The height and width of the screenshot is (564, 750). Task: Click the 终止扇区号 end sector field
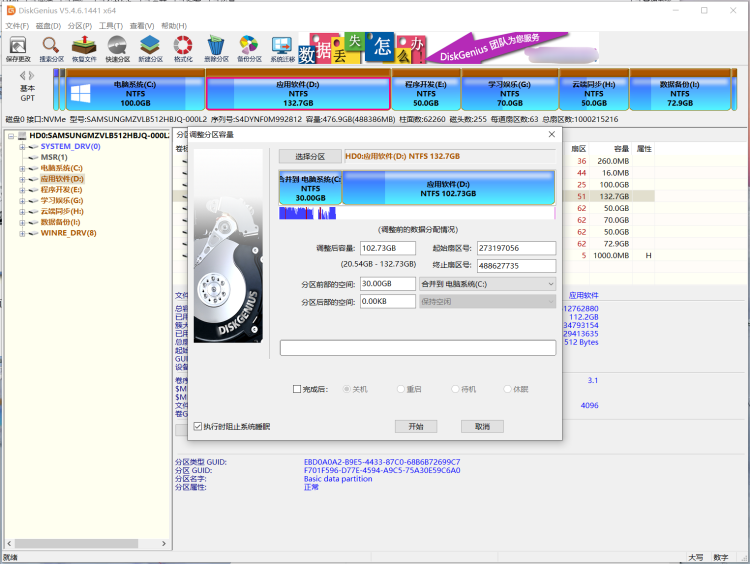[x=517, y=265]
